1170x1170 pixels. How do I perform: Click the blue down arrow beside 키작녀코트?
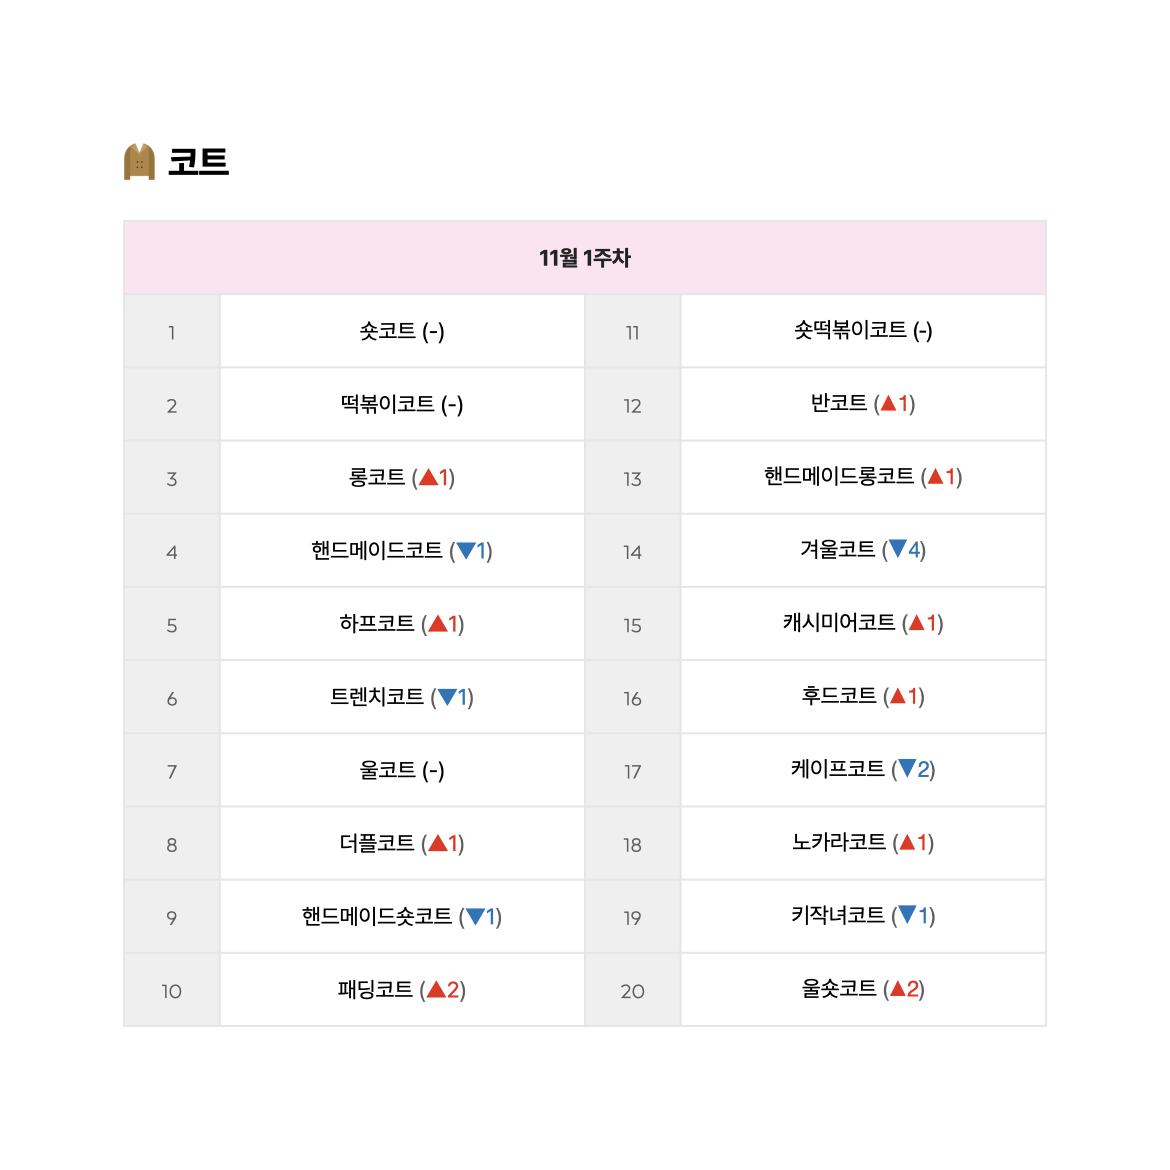[907, 914]
